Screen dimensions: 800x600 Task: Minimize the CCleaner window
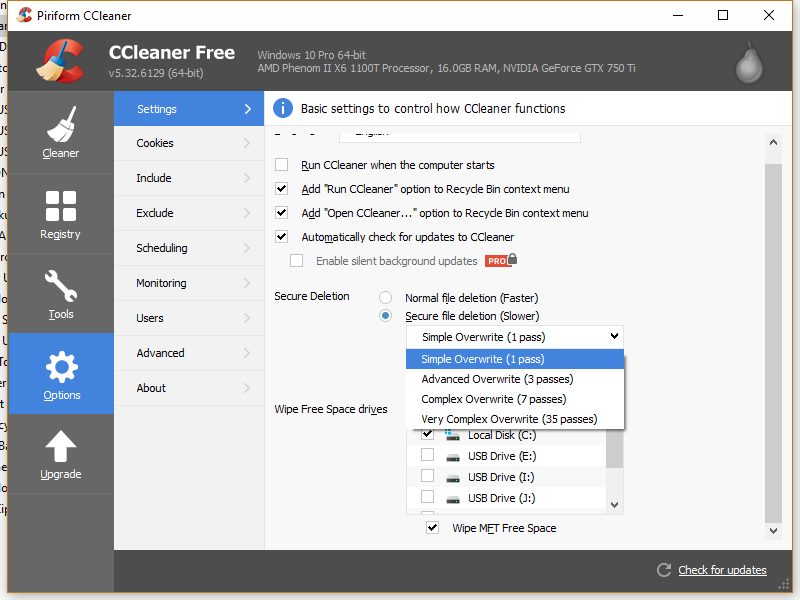678,15
